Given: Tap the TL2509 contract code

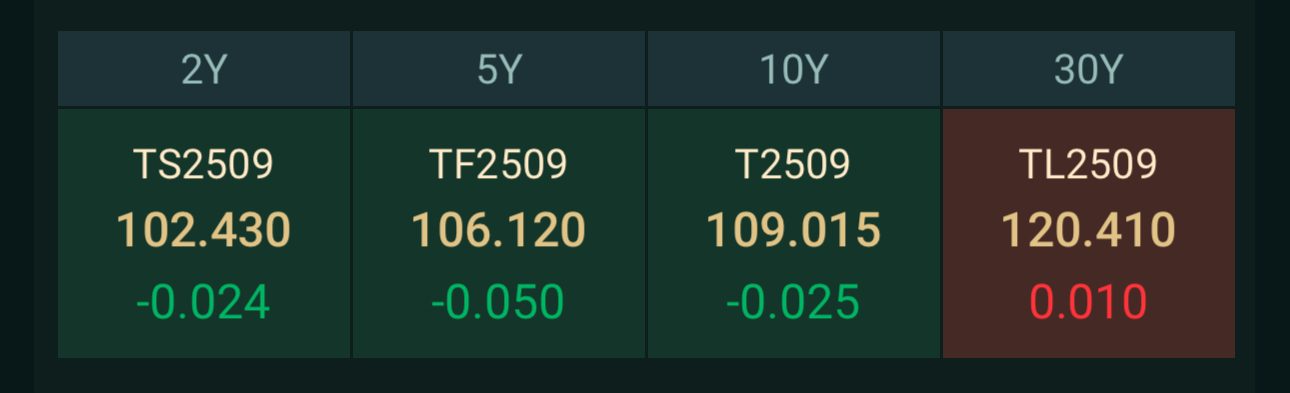Looking at the screenshot, I should [1089, 164].
